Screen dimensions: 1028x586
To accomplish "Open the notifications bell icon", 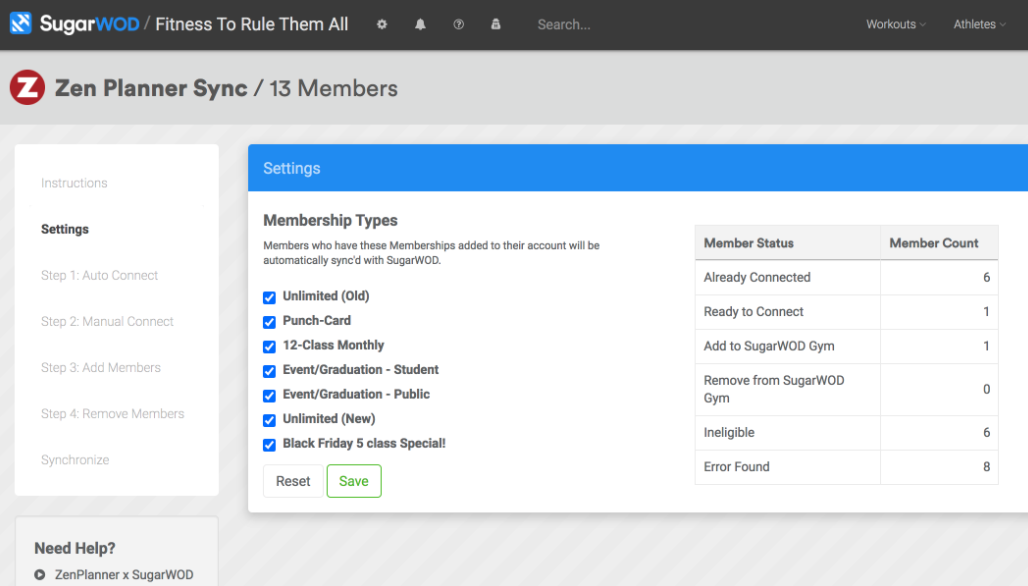I will (x=420, y=24).
